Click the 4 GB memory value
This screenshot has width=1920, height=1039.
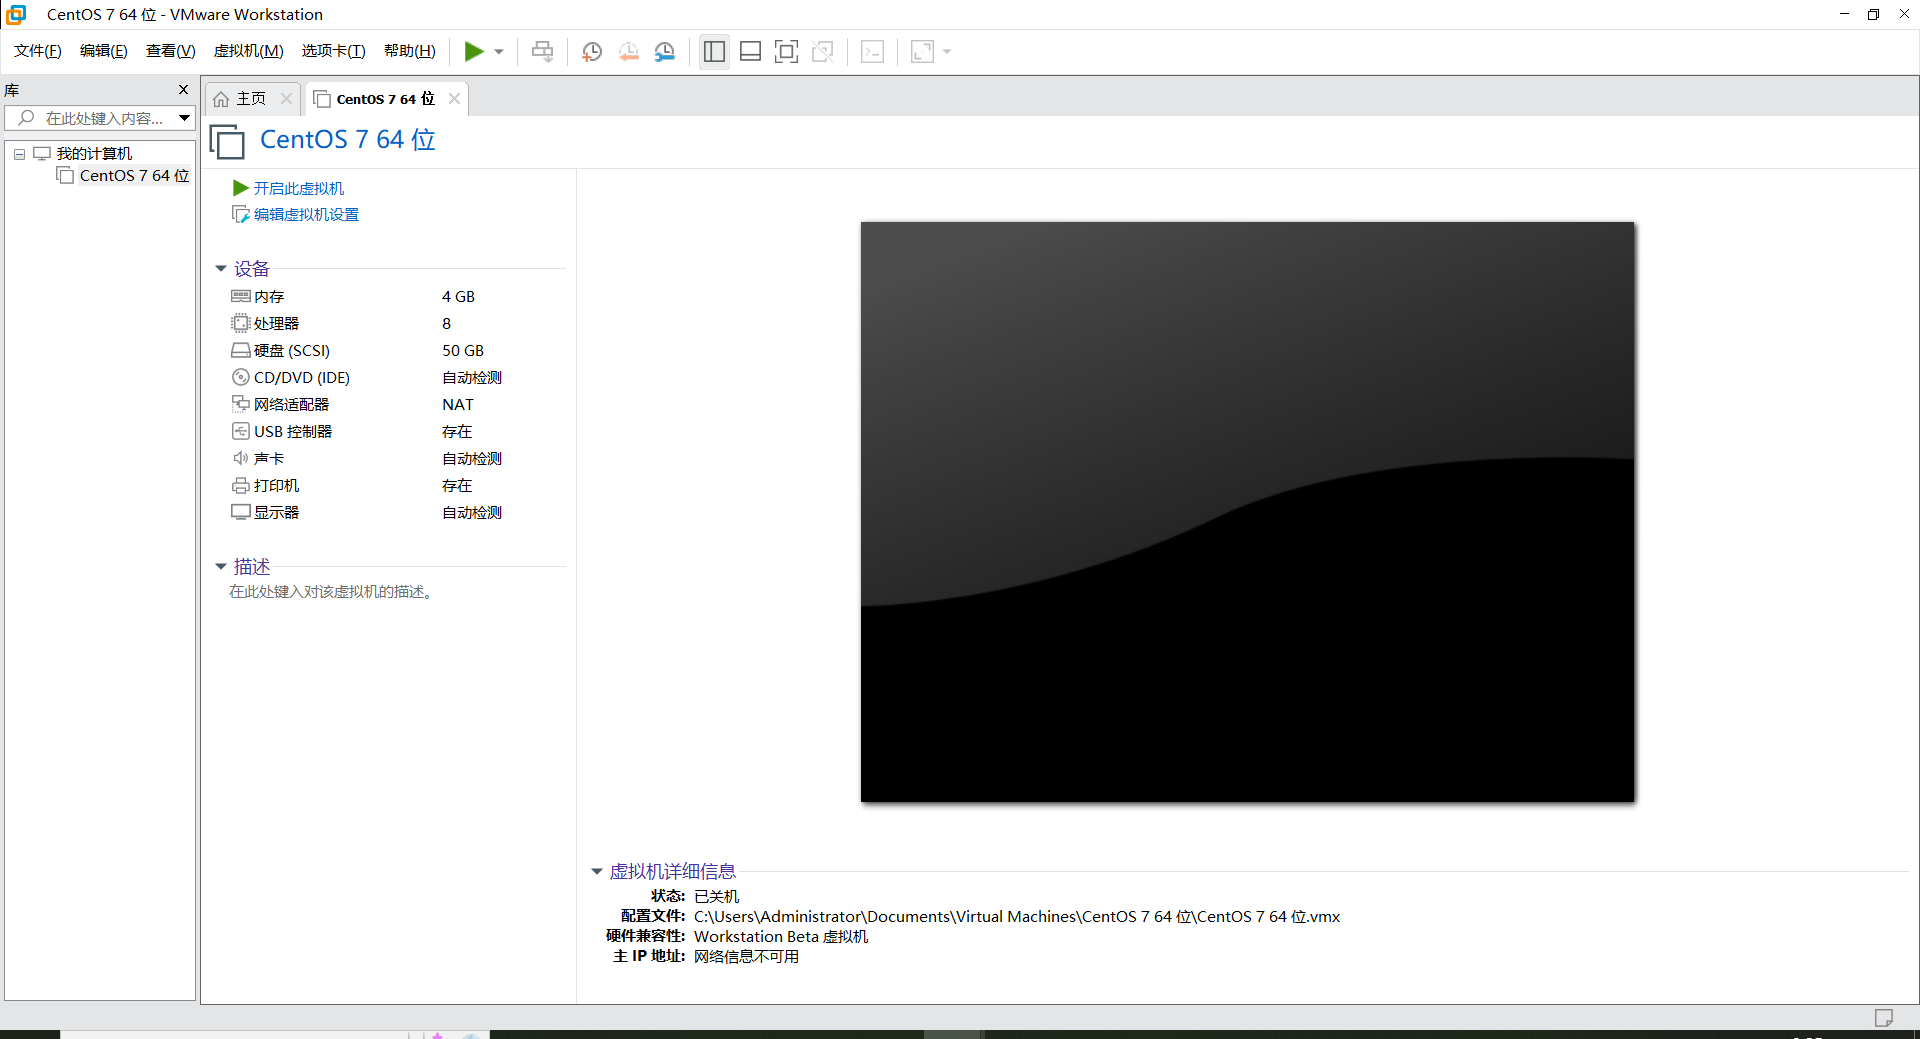click(459, 297)
